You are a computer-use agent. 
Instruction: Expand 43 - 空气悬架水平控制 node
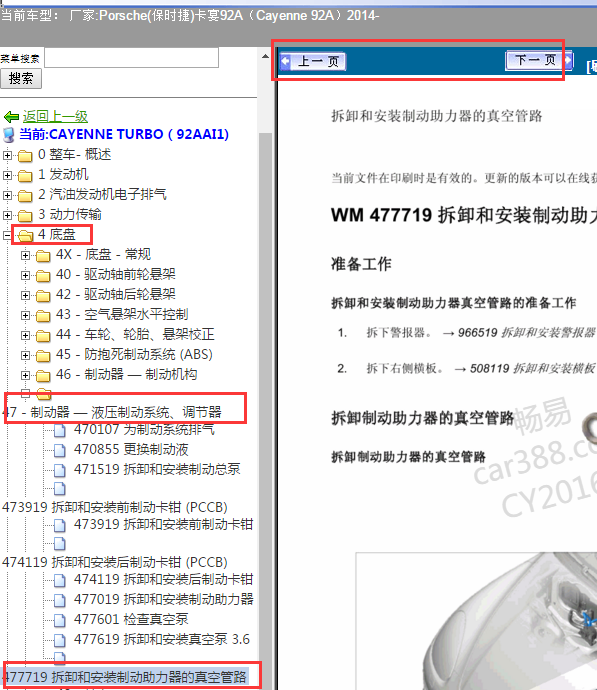[x=26, y=316]
